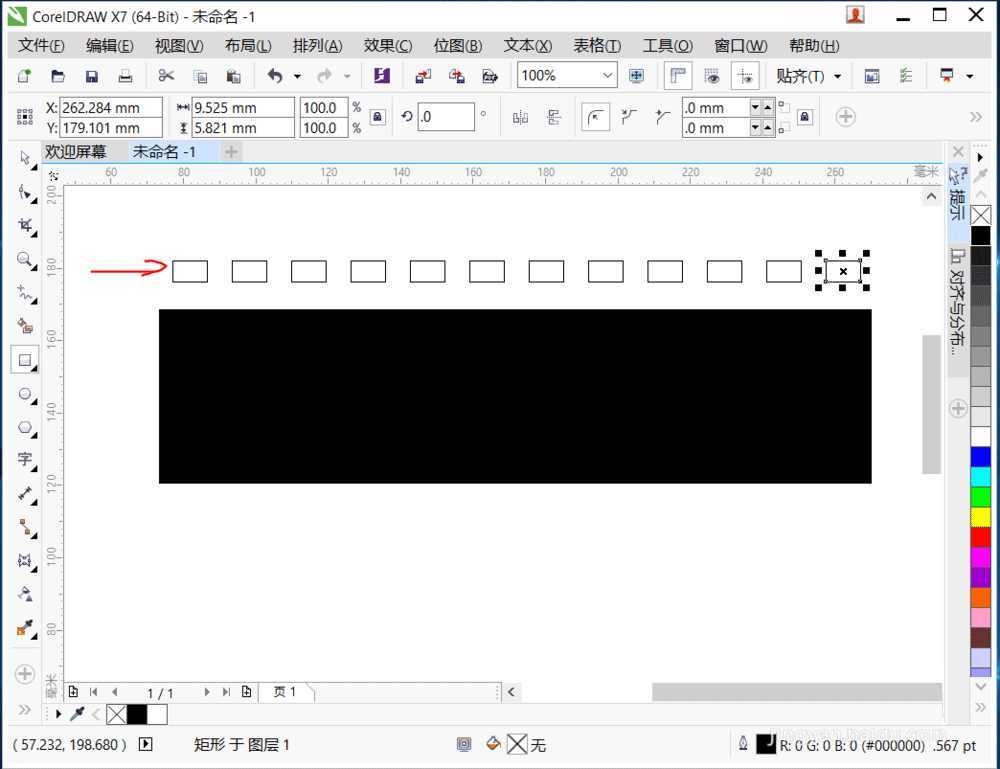Open the zoom level dropdown showing 100%
1000x769 pixels.
point(608,75)
